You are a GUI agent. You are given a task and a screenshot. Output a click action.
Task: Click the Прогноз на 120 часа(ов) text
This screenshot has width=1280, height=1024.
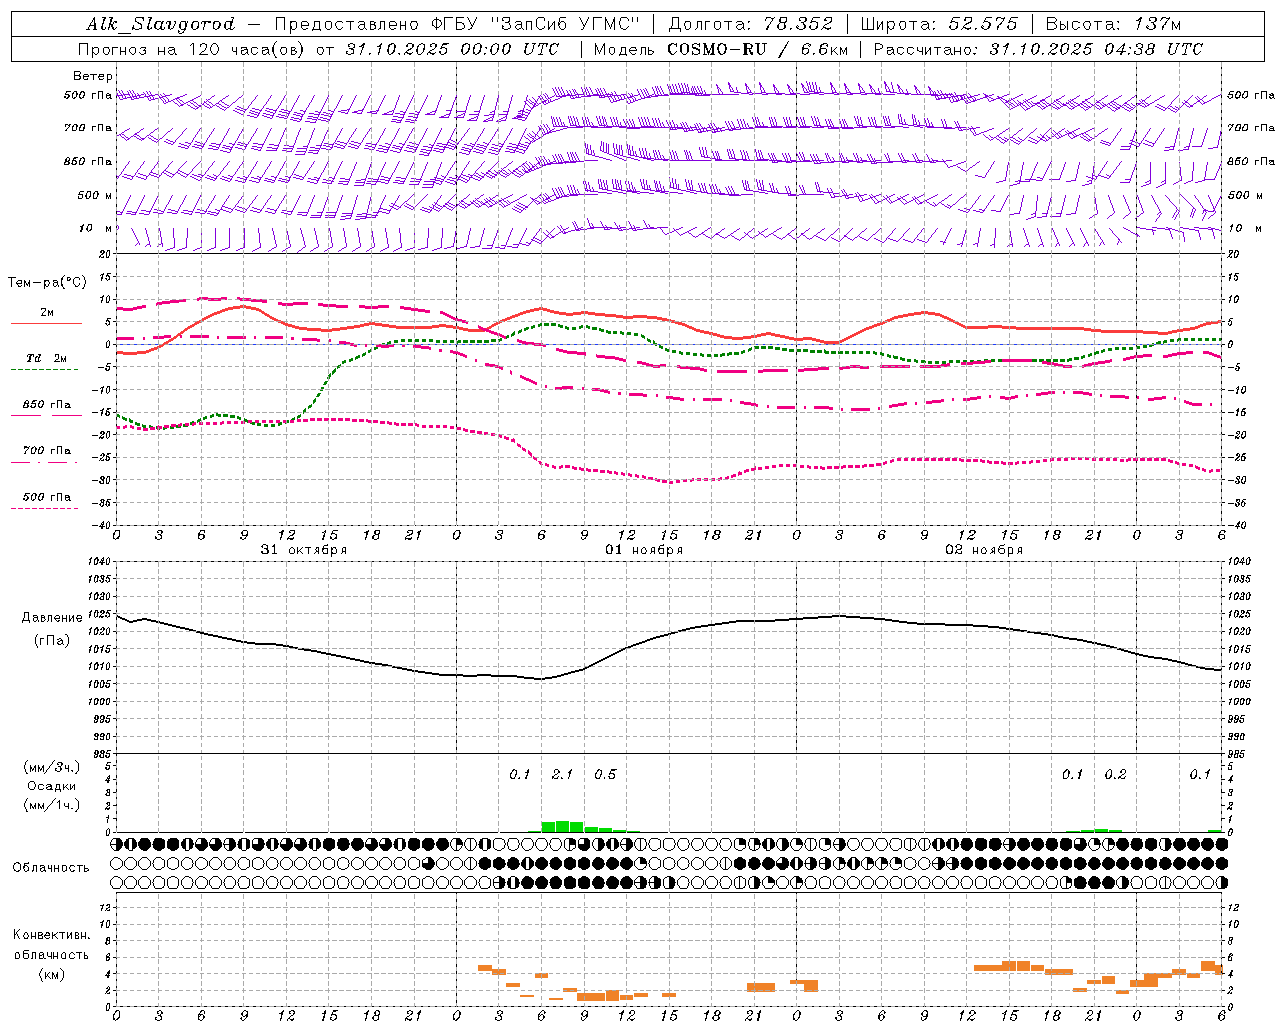[193, 49]
